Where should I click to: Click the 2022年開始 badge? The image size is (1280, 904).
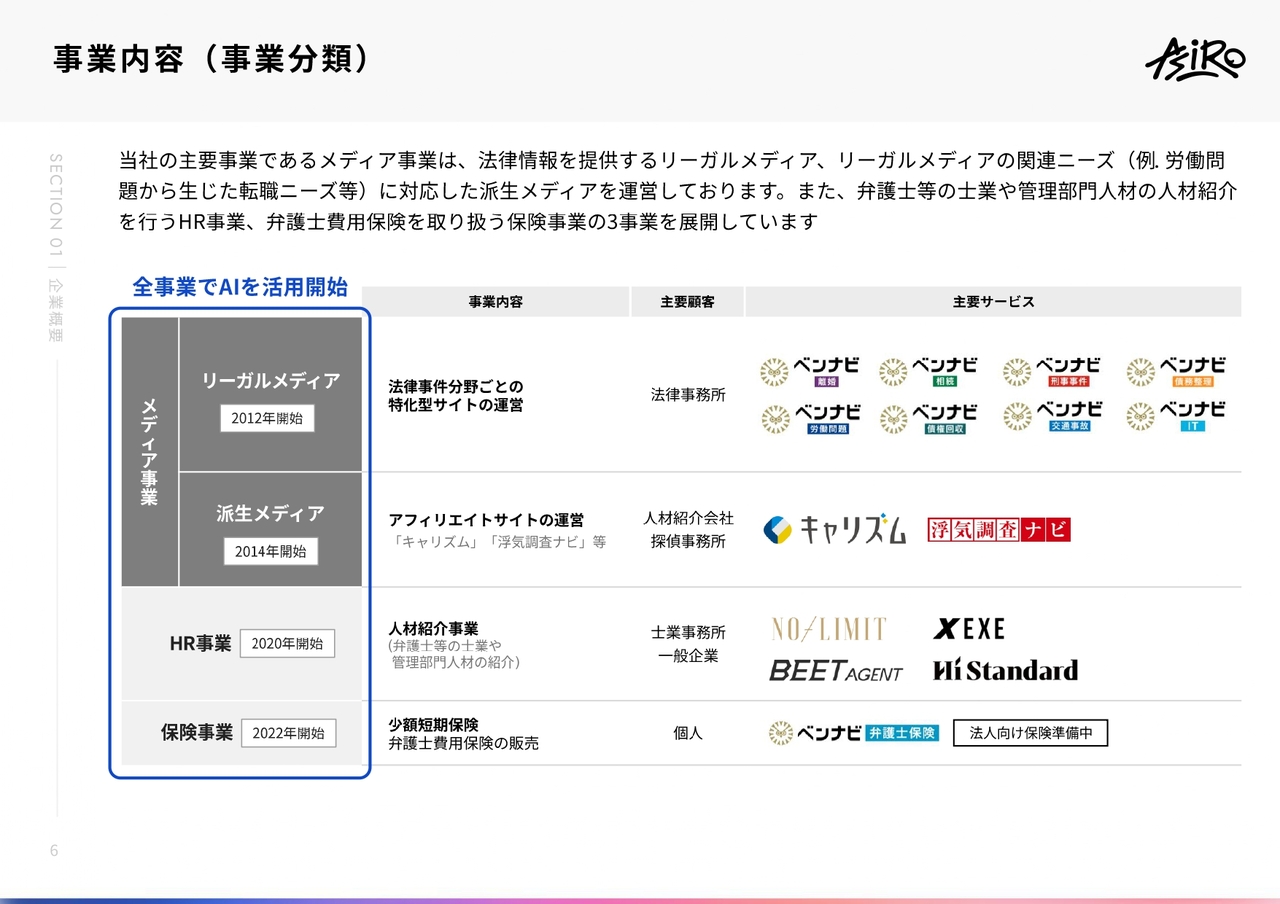(288, 733)
